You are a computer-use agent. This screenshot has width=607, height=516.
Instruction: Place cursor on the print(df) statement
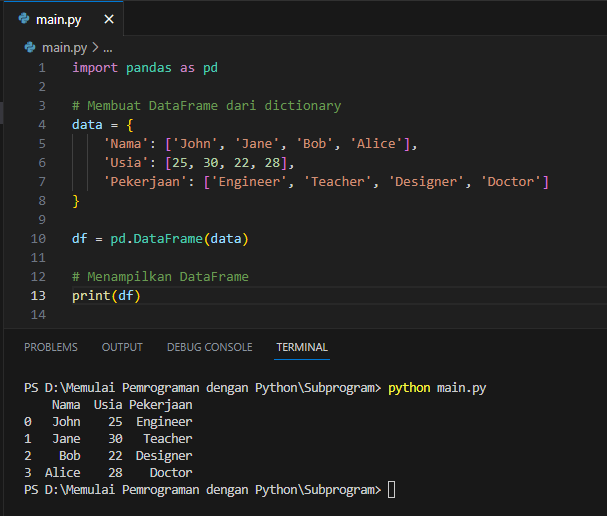(x=106, y=296)
